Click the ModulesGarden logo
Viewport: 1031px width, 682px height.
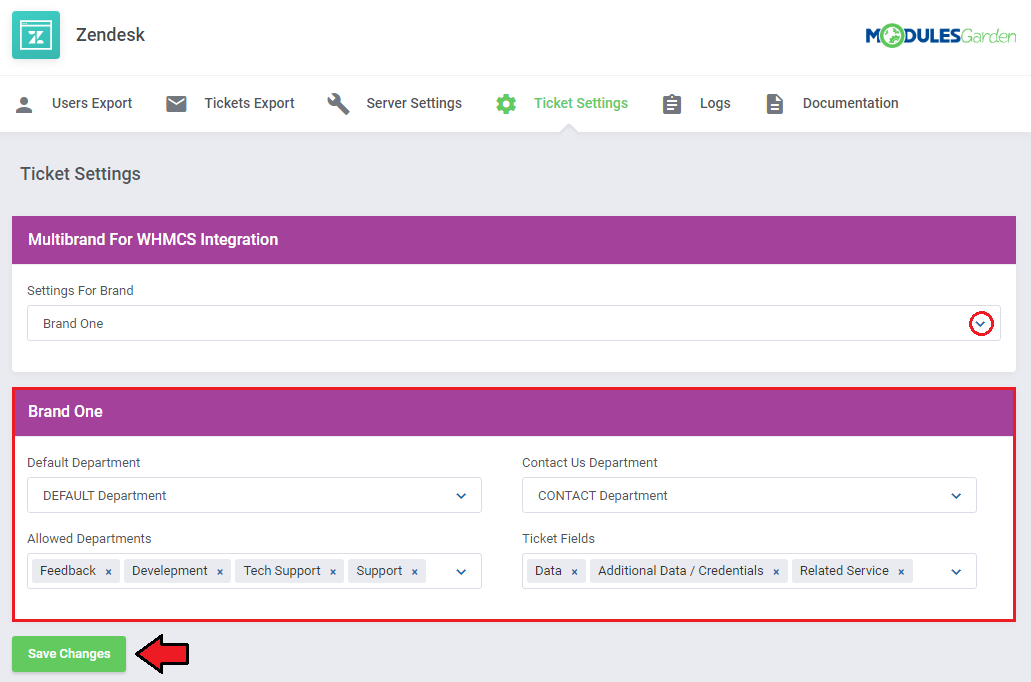pyautogui.click(x=940, y=36)
